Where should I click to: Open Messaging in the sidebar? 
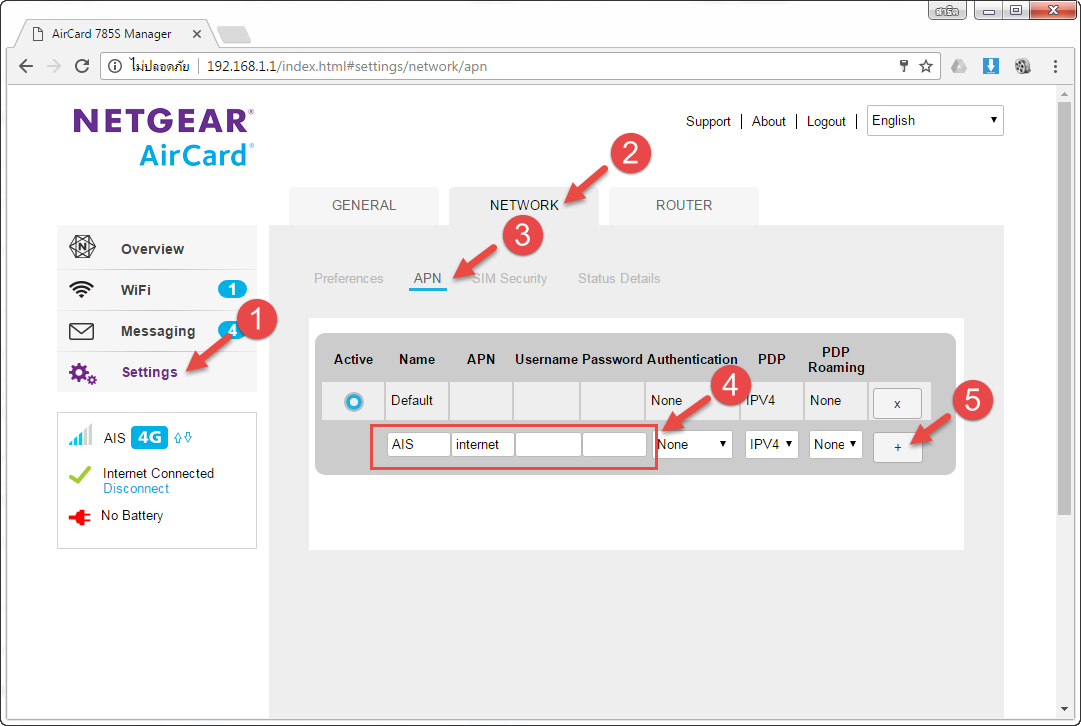(157, 331)
